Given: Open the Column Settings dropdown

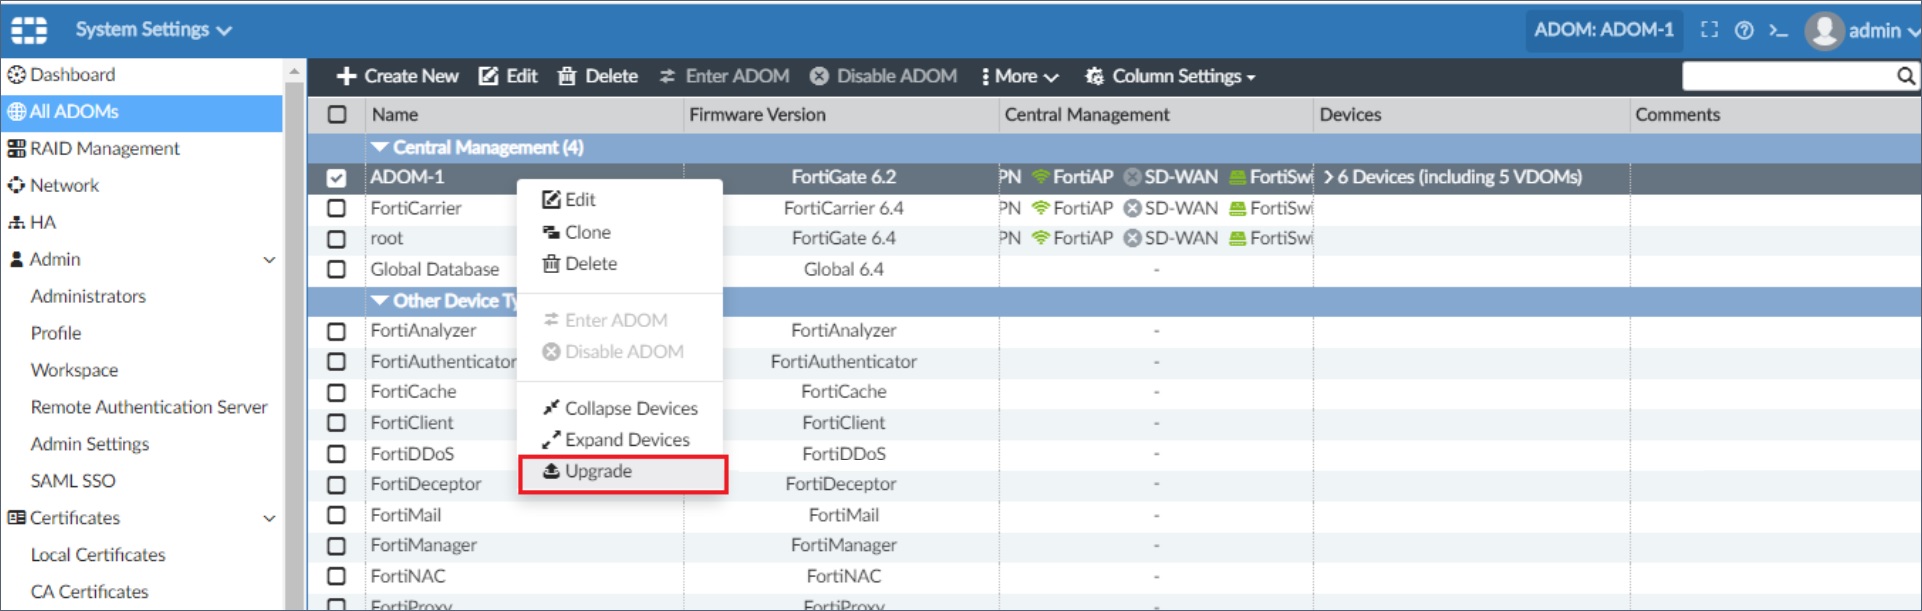Looking at the screenshot, I should click(1171, 76).
